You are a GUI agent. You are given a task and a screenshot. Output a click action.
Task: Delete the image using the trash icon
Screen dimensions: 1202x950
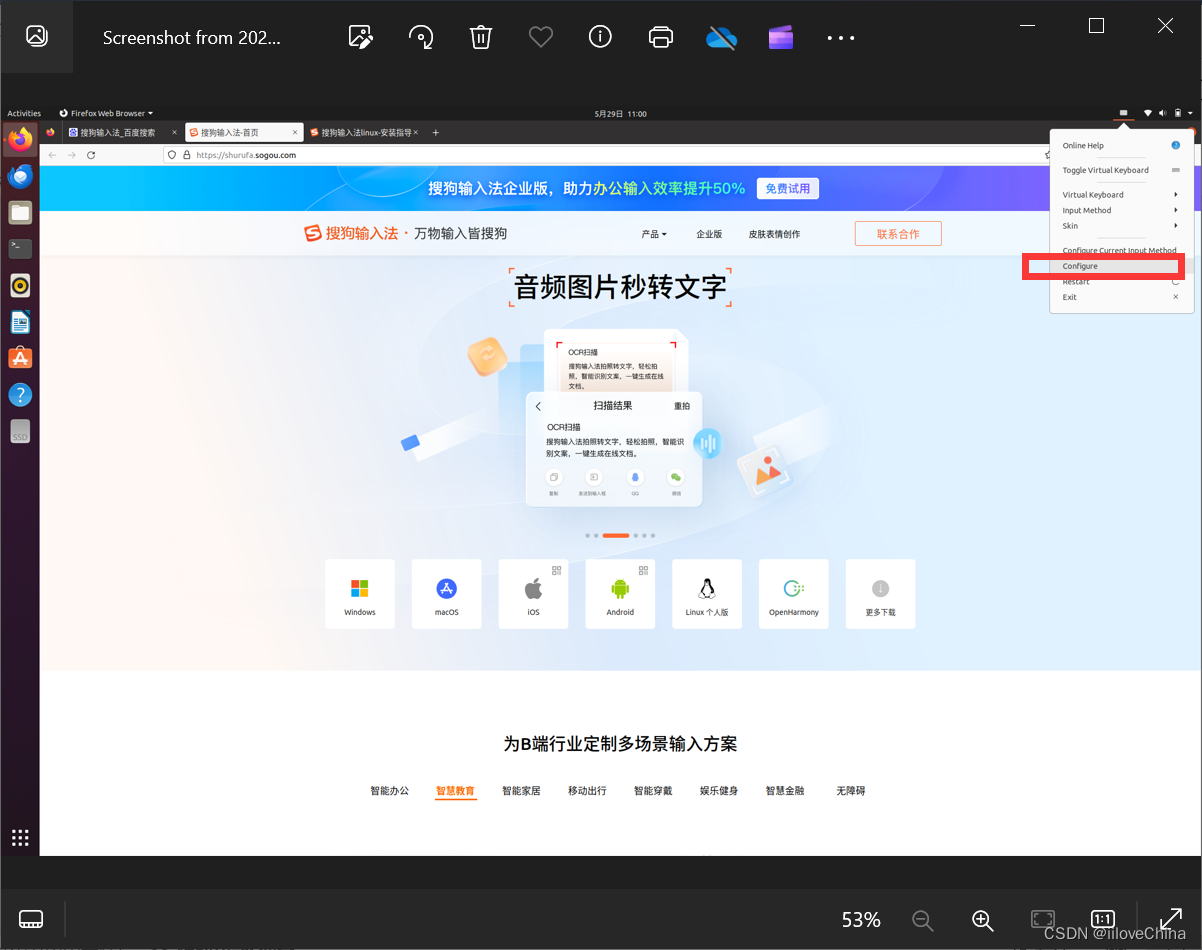(x=481, y=37)
